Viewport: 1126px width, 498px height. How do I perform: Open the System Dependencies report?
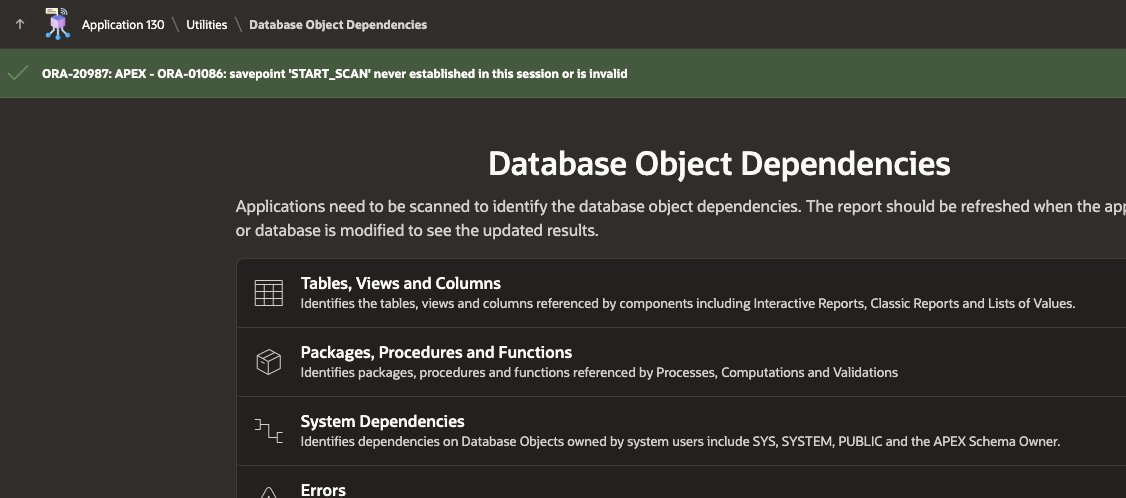coord(382,421)
